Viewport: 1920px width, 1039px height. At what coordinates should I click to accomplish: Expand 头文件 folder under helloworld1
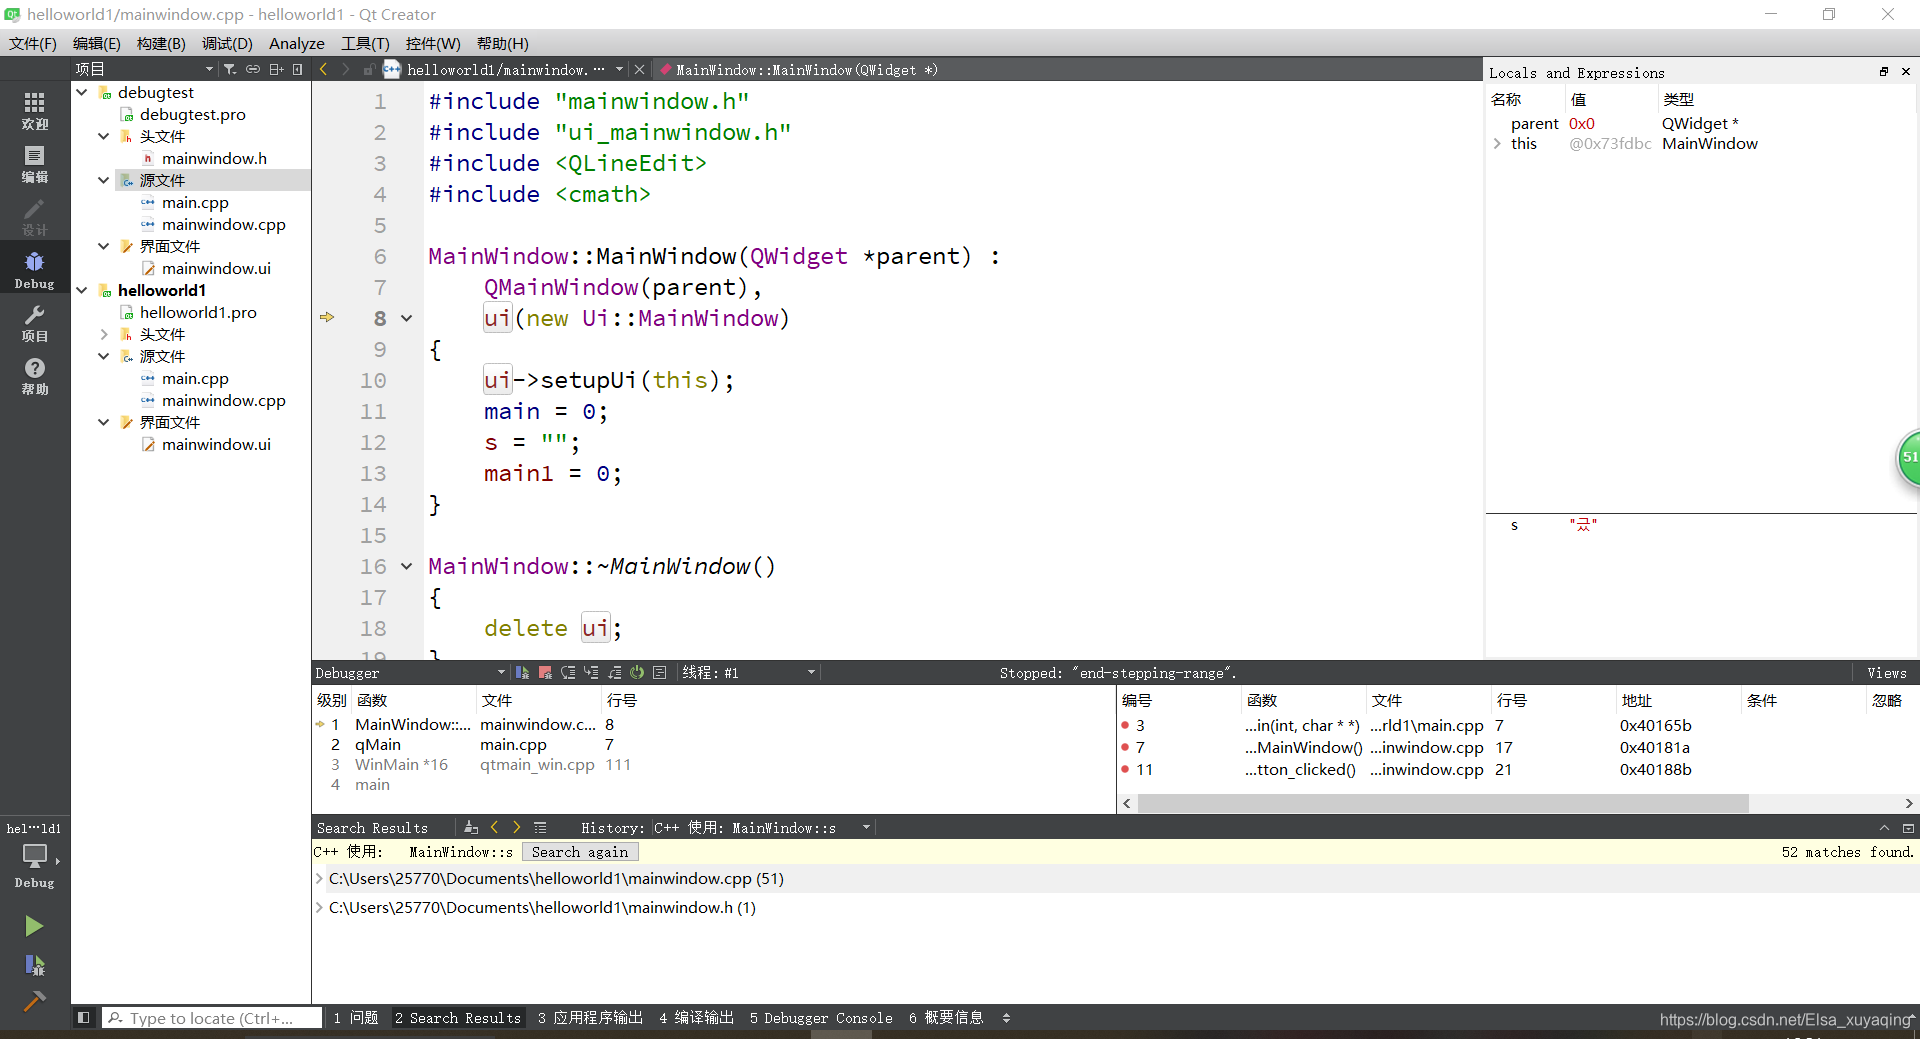click(104, 334)
